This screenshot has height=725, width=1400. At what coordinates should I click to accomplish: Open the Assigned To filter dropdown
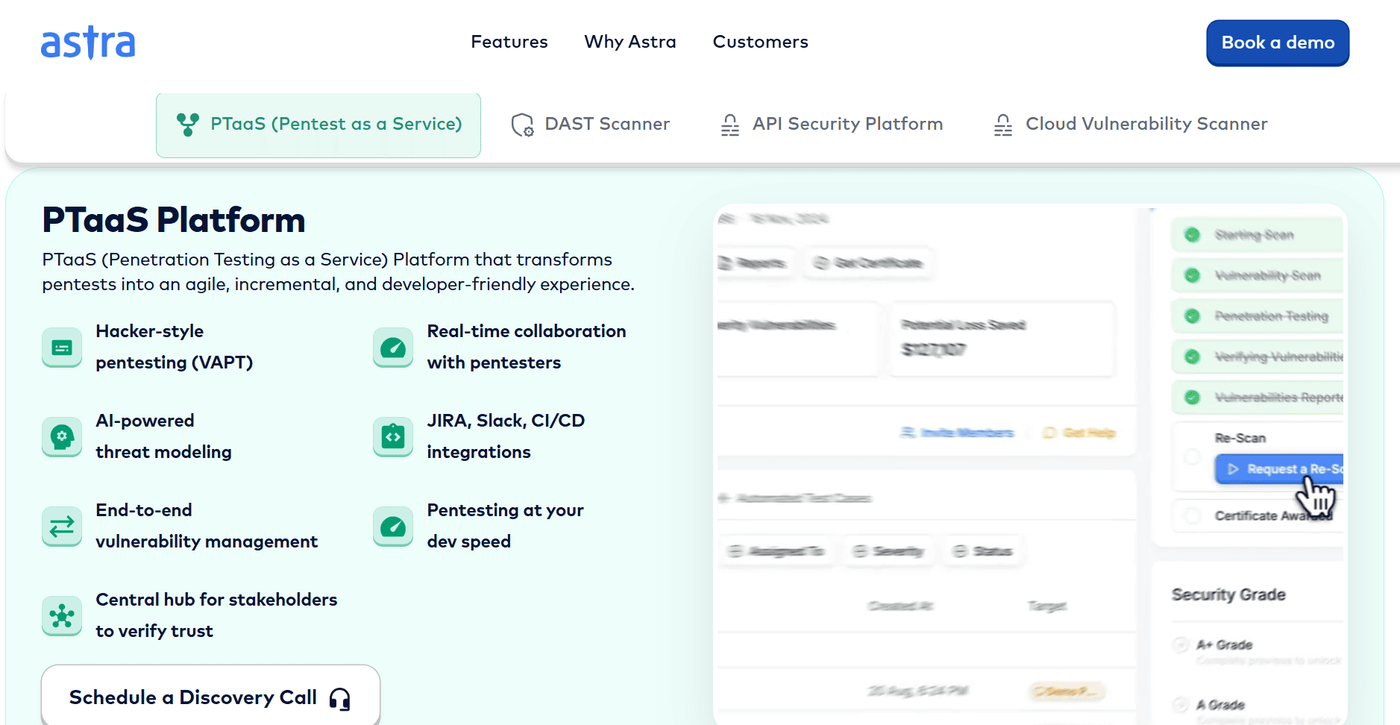tap(777, 551)
